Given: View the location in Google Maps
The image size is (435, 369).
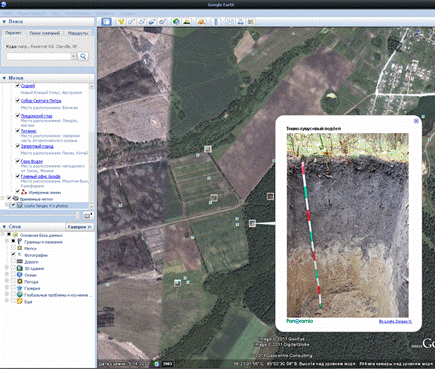Looking at the screenshot, I should (x=251, y=22).
